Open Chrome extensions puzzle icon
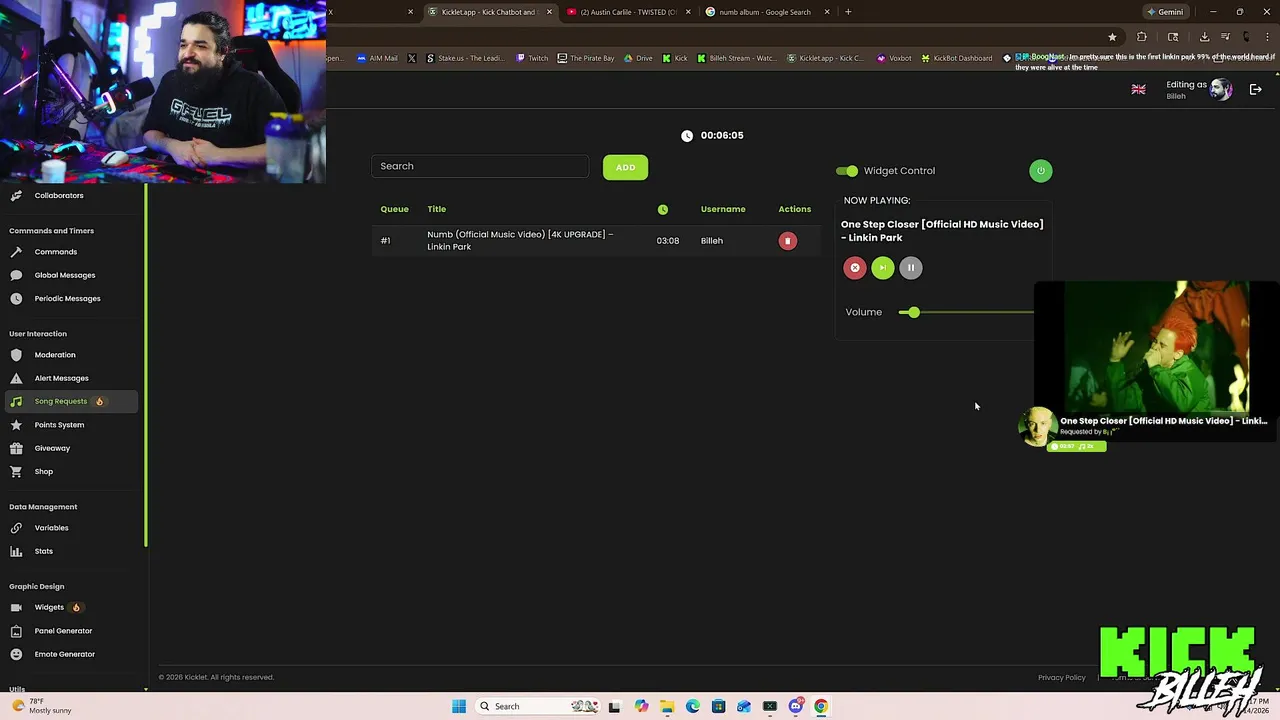The height and width of the screenshot is (720, 1280). [x=1142, y=37]
